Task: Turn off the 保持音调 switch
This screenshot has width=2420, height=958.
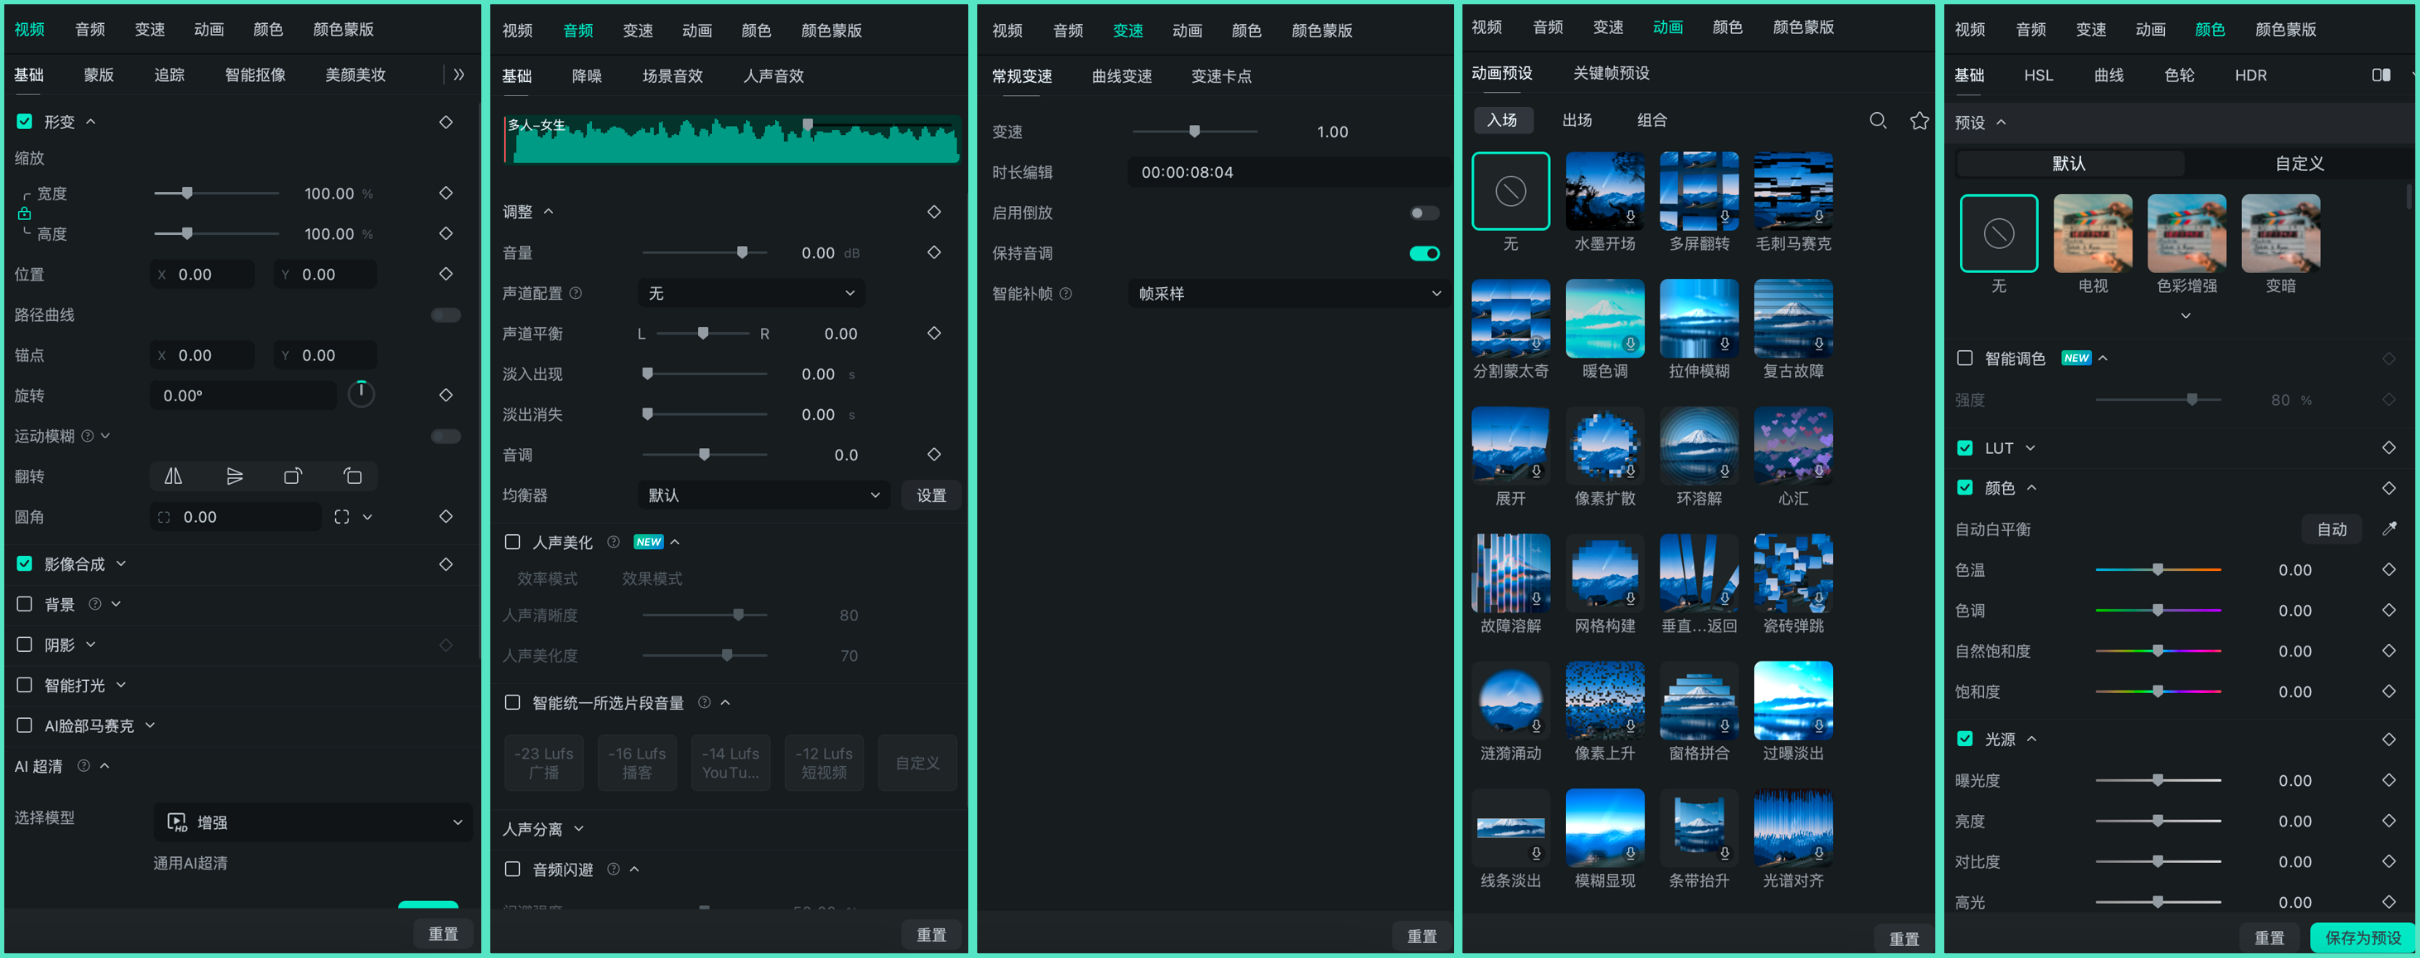Action: pyautogui.click(x=1425, y=254)
